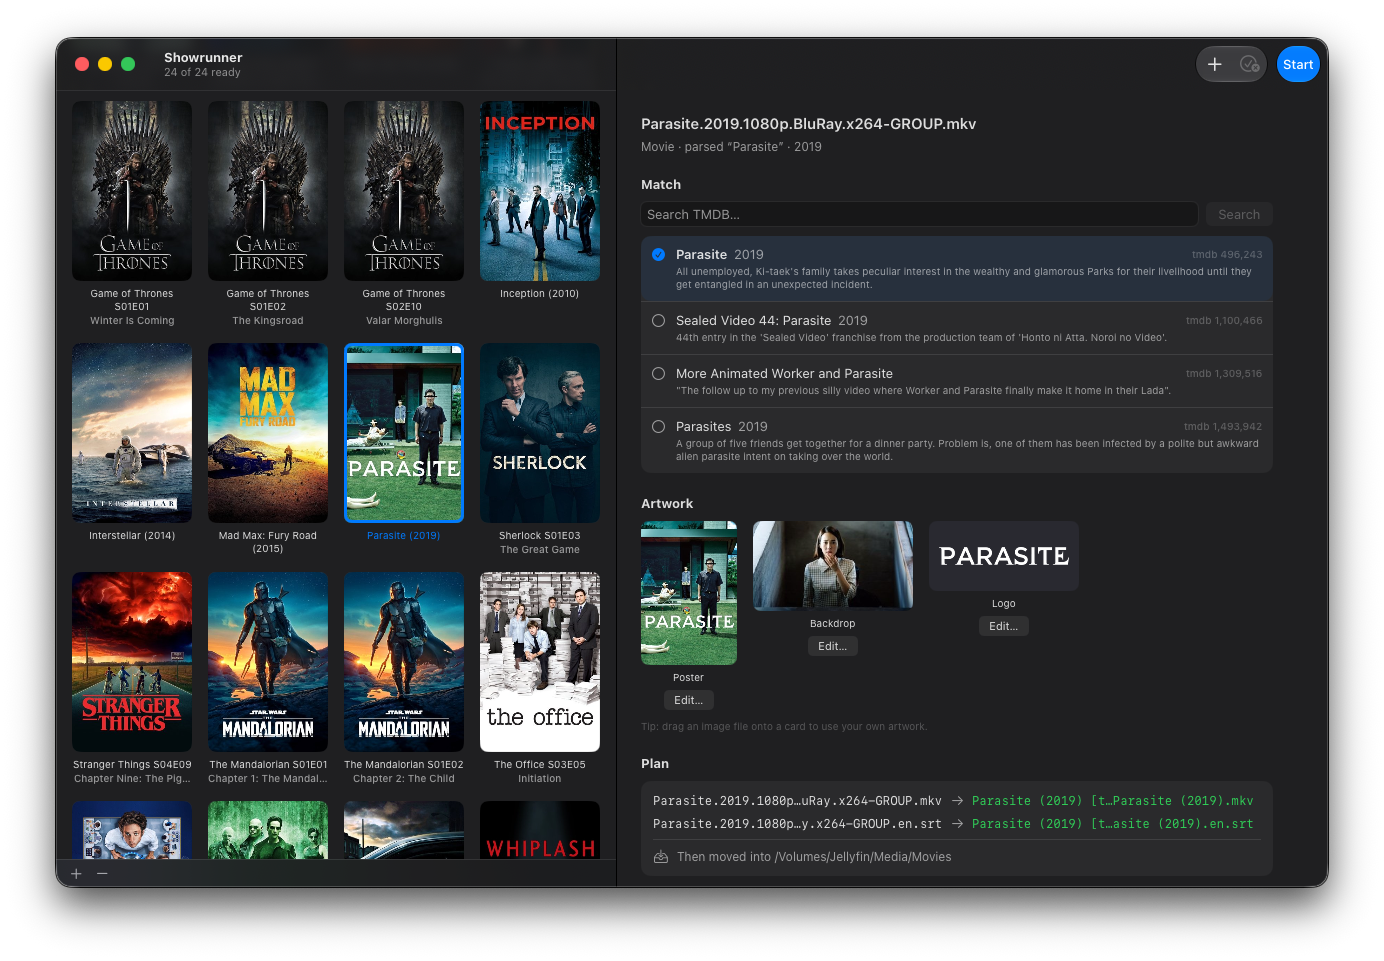Image resolution: width=1384 pixels, height=961 pixels.
Task: Click the Backdrop artwork image
Action: (x=833, y=565)
